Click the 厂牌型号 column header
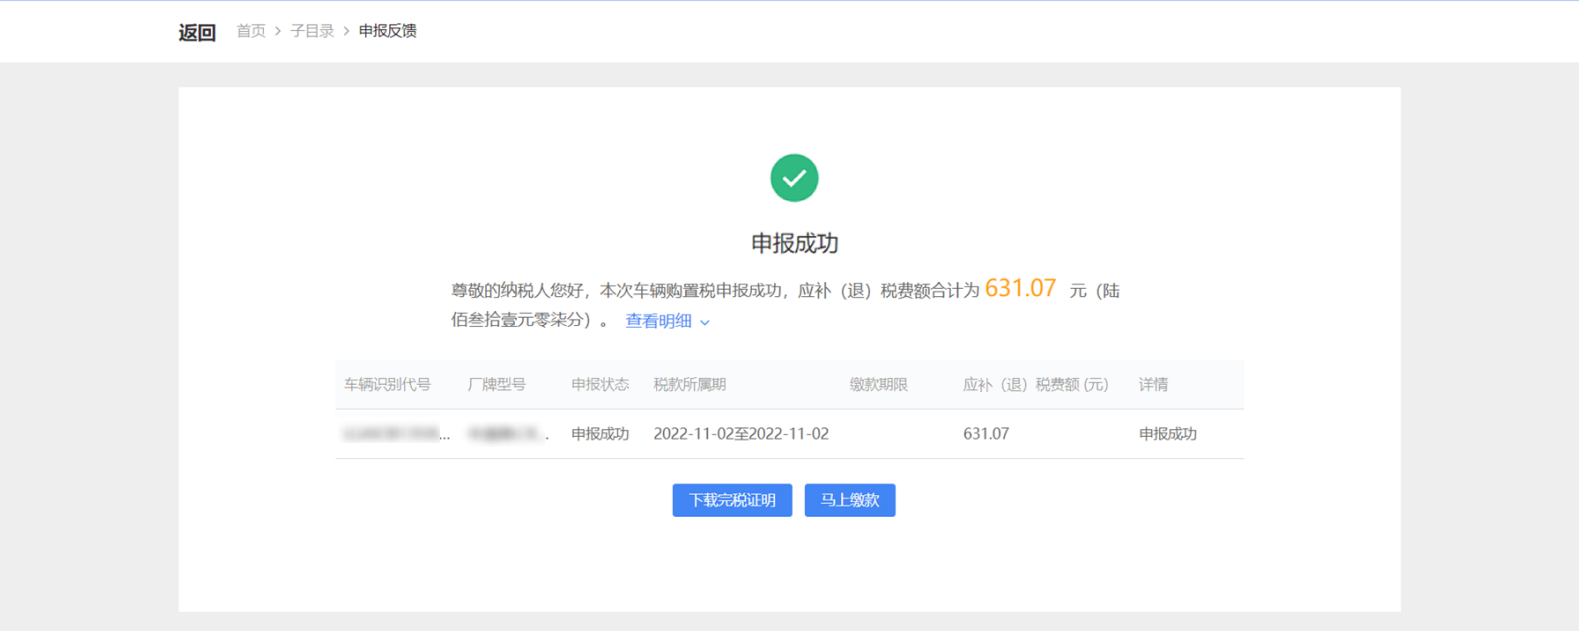Screen dimensions: 1579x631 click(x=496, y=385)
